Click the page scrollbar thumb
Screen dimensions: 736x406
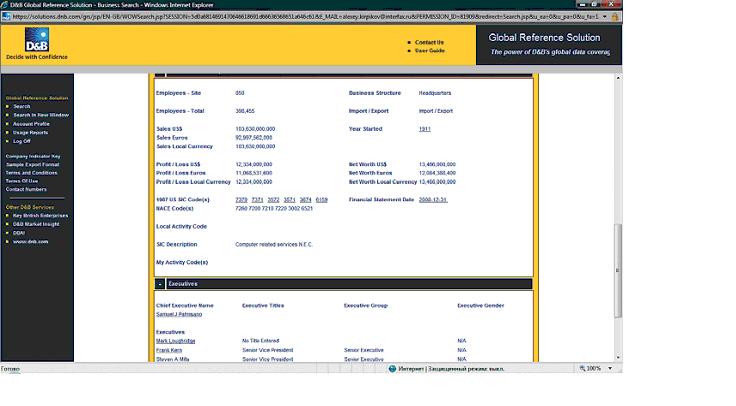pos(618,270)
